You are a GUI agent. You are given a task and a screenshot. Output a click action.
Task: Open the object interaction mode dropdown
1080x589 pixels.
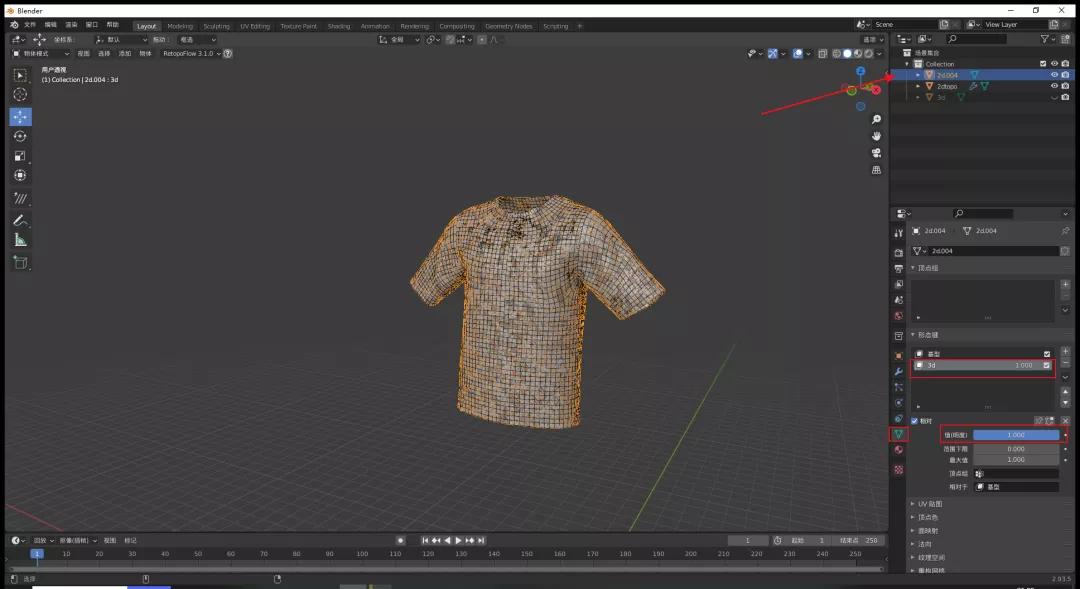(38, 52)
